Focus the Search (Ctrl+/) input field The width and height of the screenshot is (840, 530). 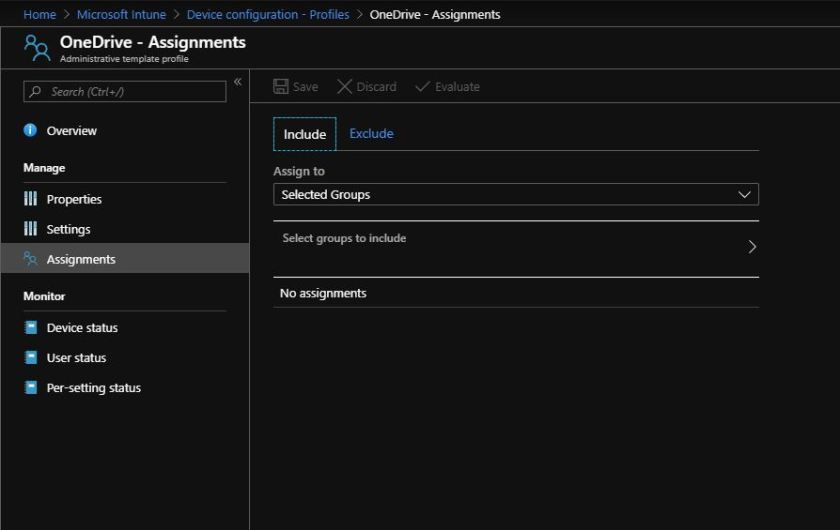[x=125, y=92]
